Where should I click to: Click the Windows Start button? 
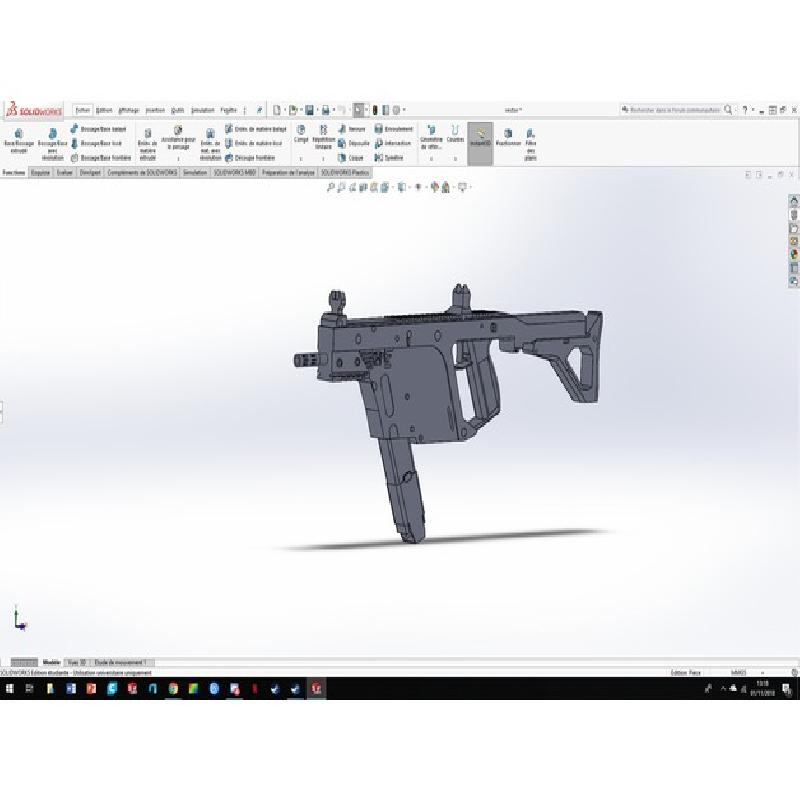(8, 689)
